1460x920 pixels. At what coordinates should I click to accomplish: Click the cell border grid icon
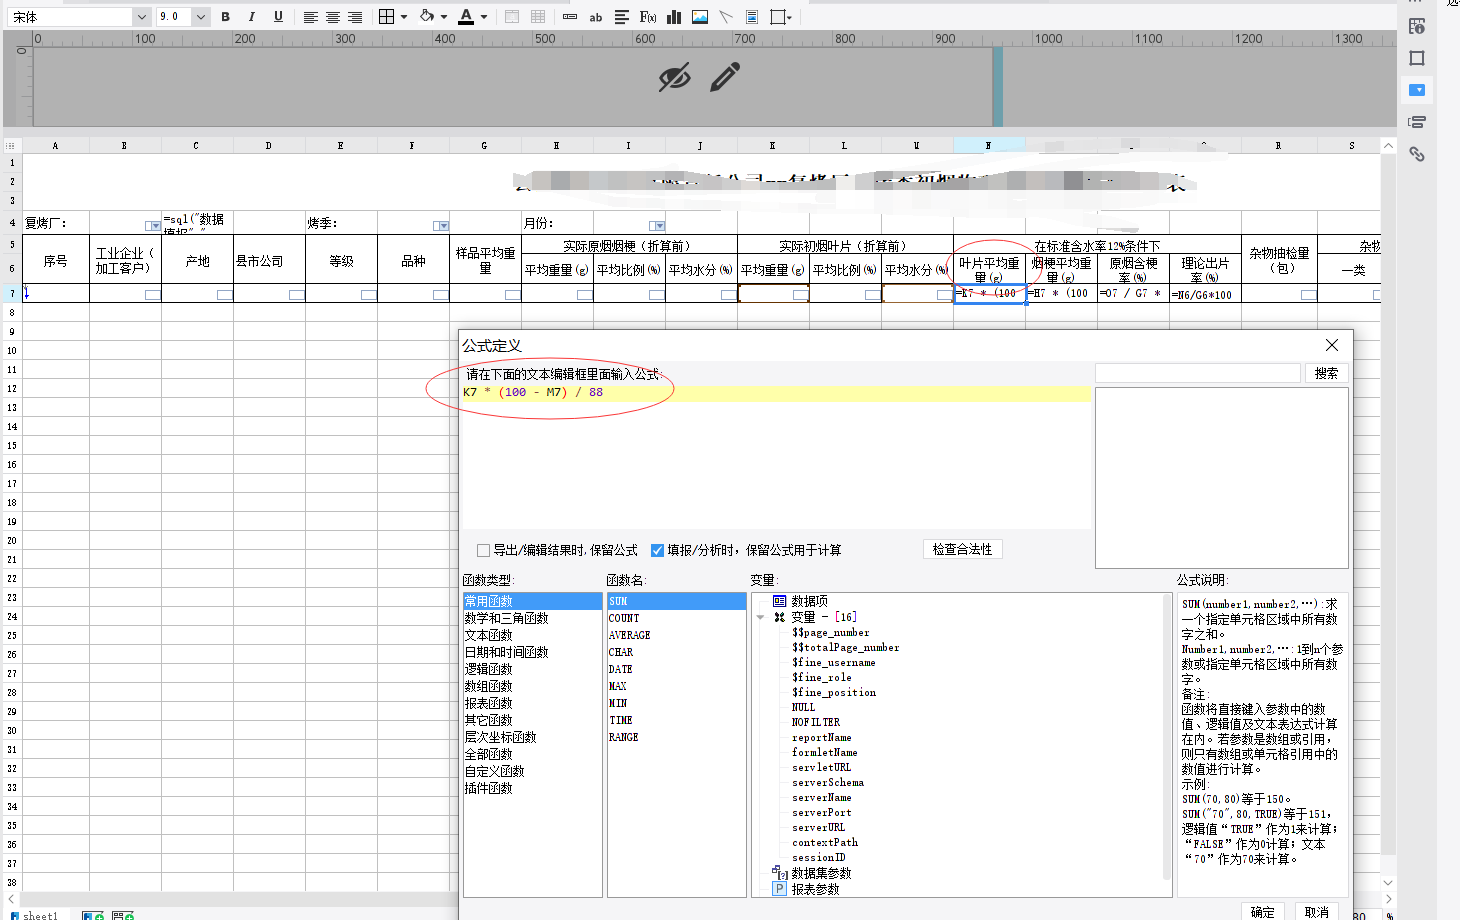tap(387, 17)
